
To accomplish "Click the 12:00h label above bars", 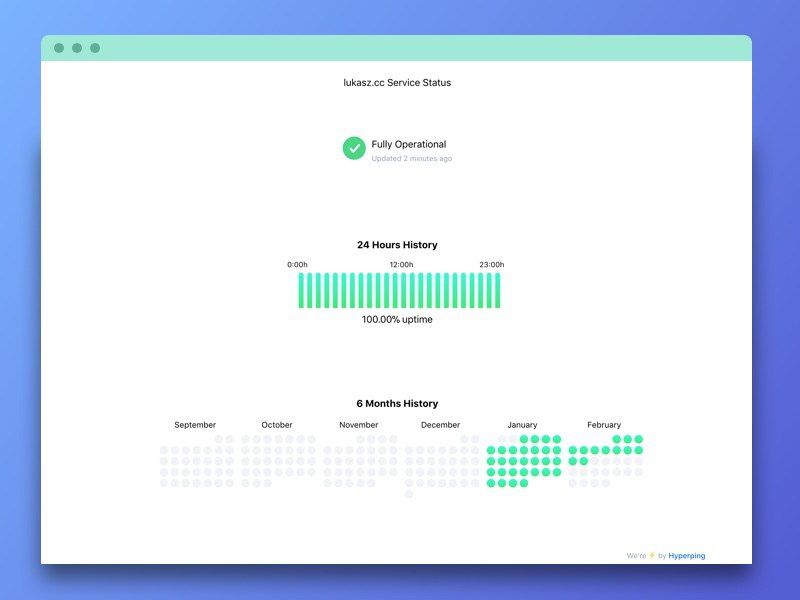I will coord(402,264).
